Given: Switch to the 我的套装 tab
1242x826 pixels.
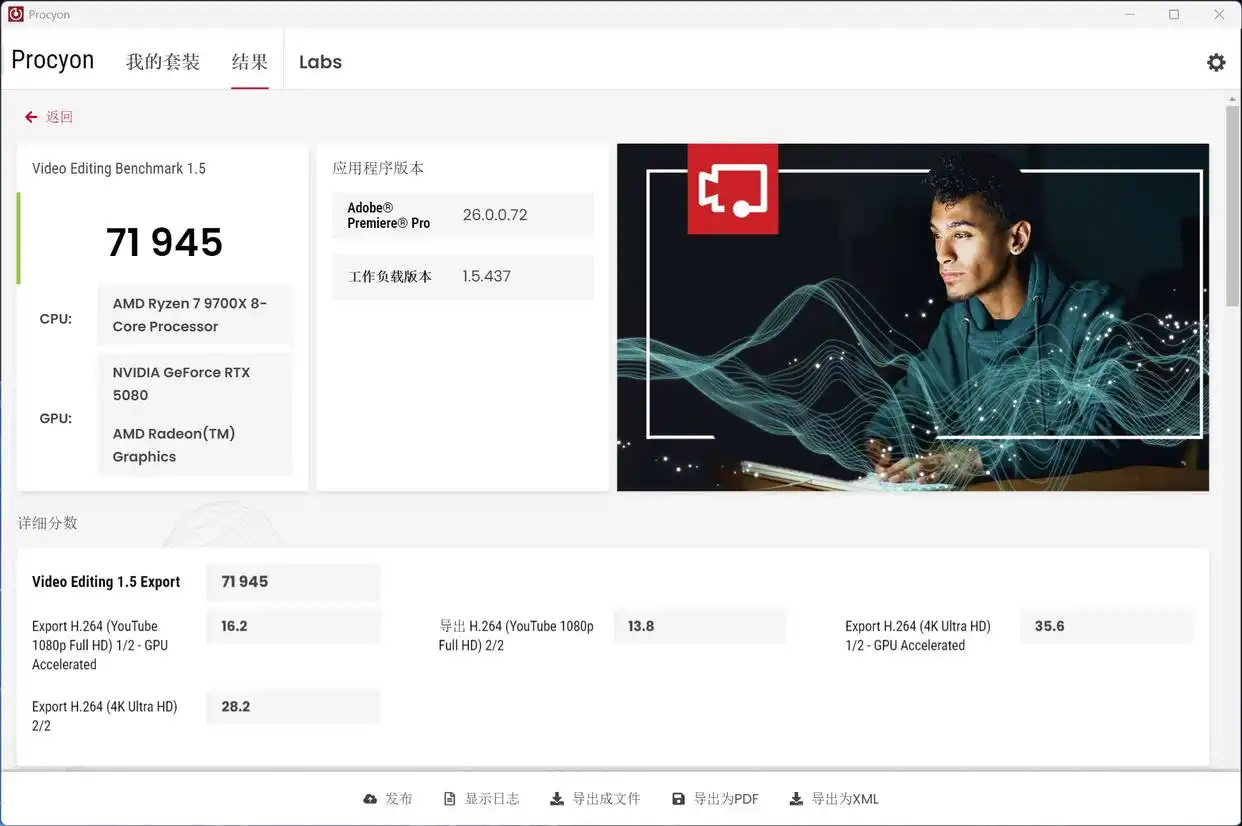Looking at the screenshot, I should [162, 61].
